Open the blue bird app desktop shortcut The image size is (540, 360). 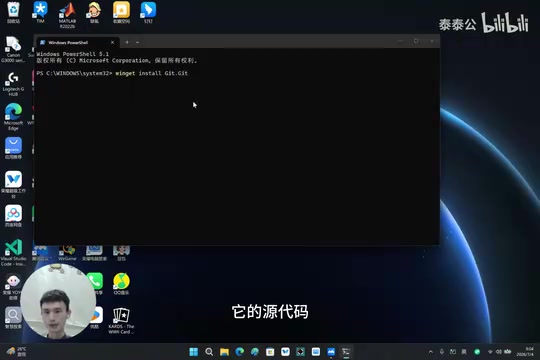point(148,12)
